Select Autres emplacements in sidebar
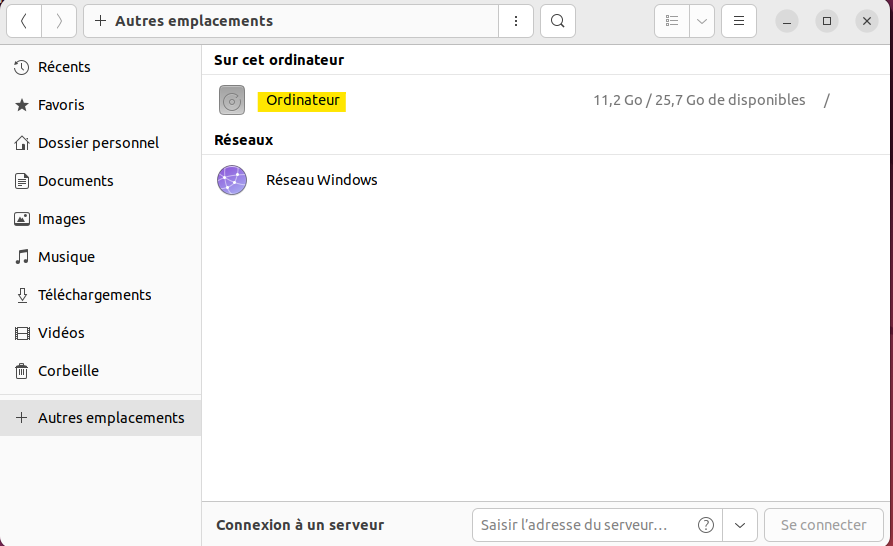This screenshot has height=546, width=893. 110,418
